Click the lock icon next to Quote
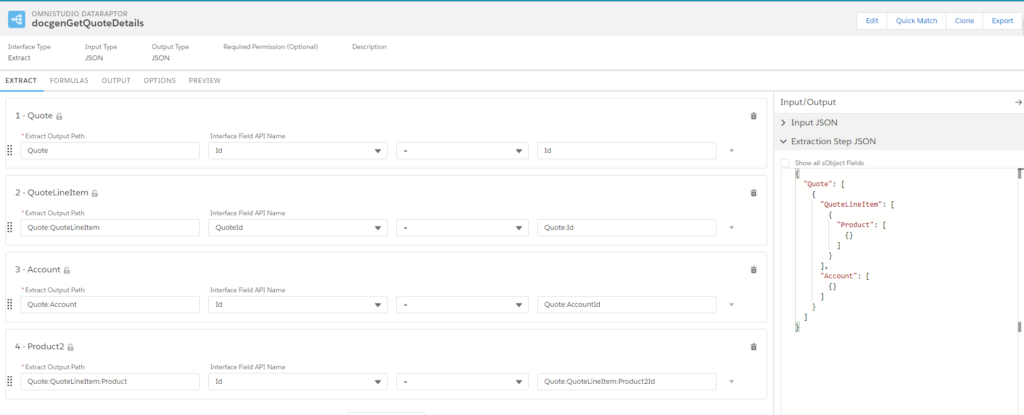 pos(59,116)
